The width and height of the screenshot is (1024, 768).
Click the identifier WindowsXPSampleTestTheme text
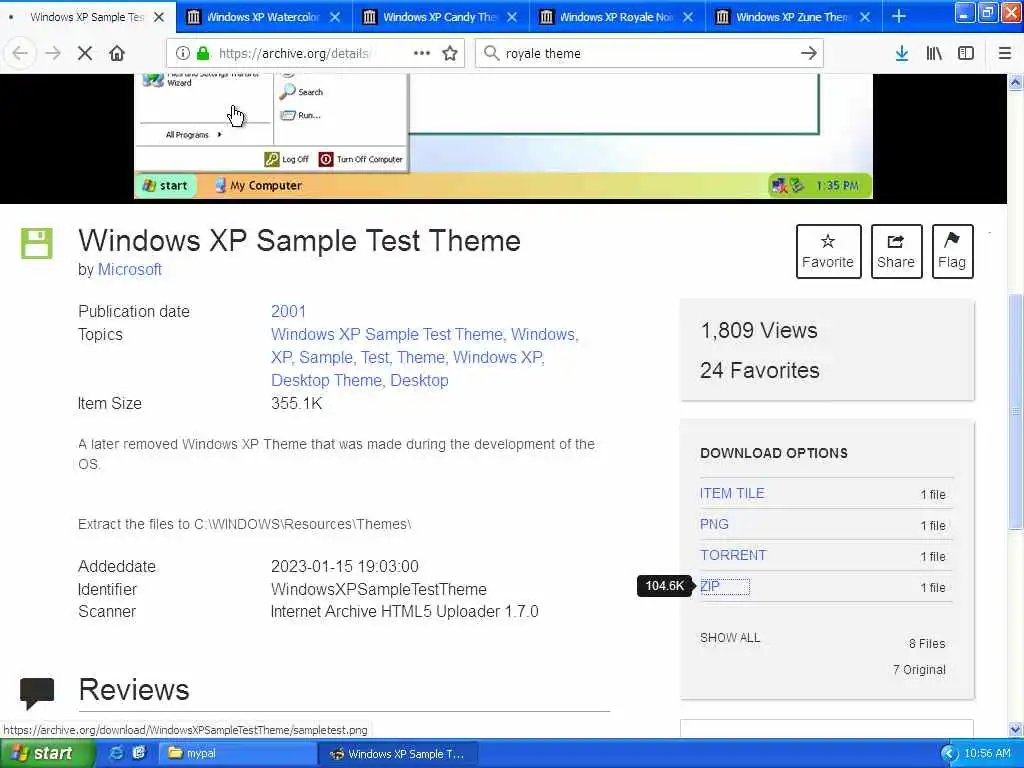pyautogui.click(x=379, y=590)
